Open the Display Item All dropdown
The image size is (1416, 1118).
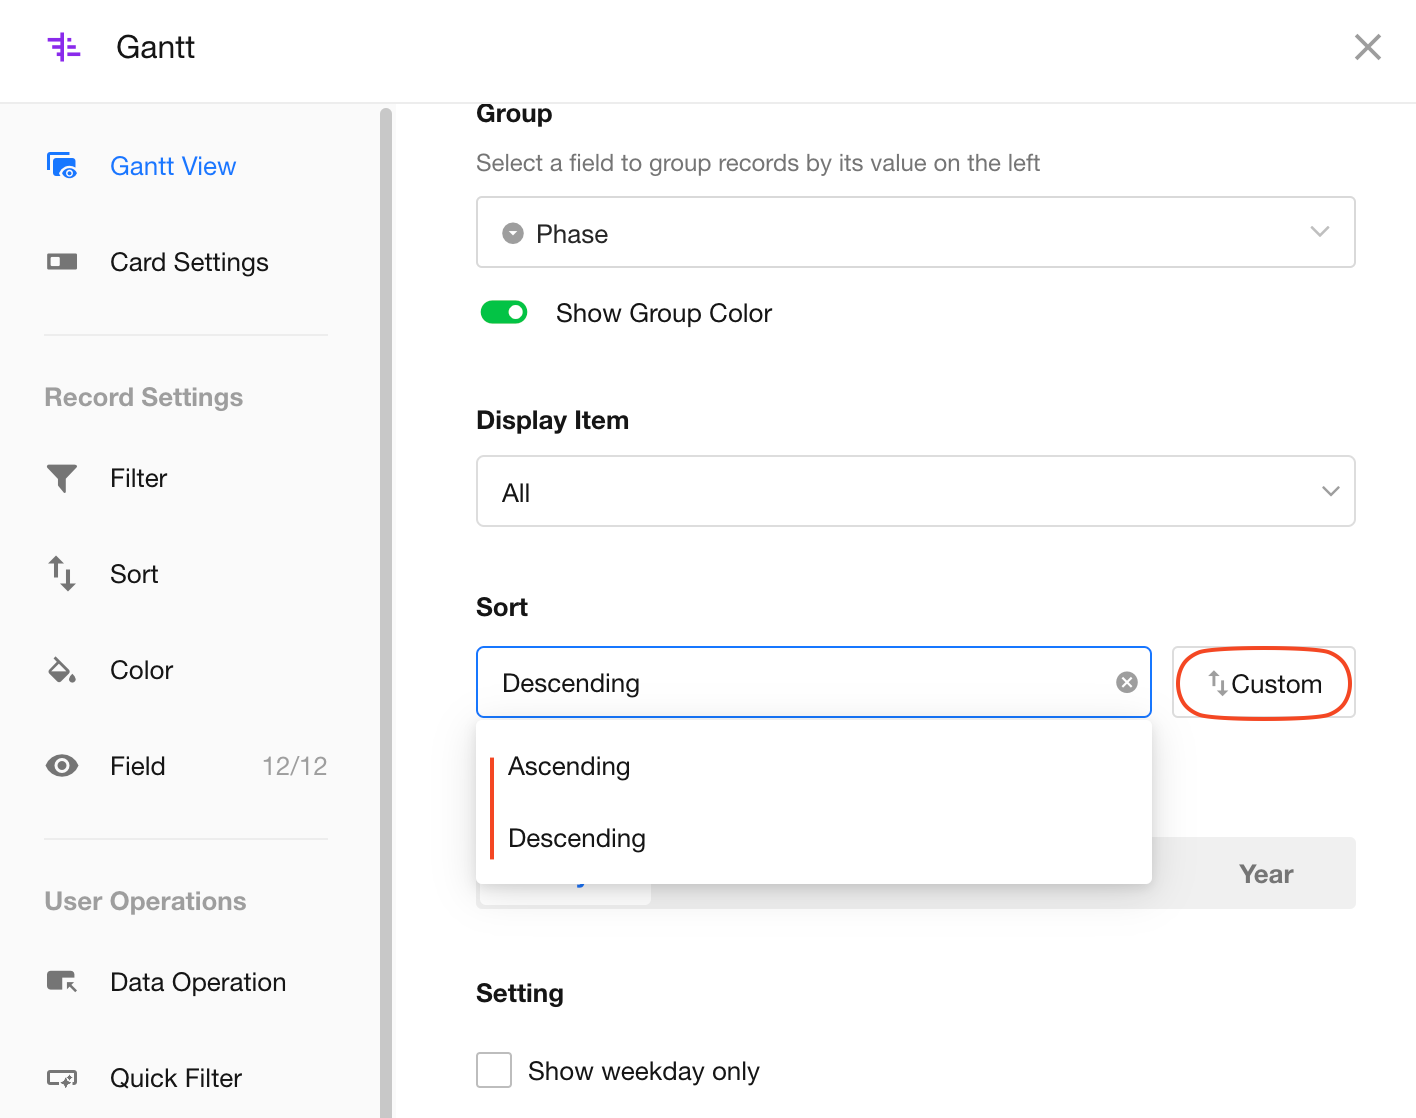tap(915, 491)
